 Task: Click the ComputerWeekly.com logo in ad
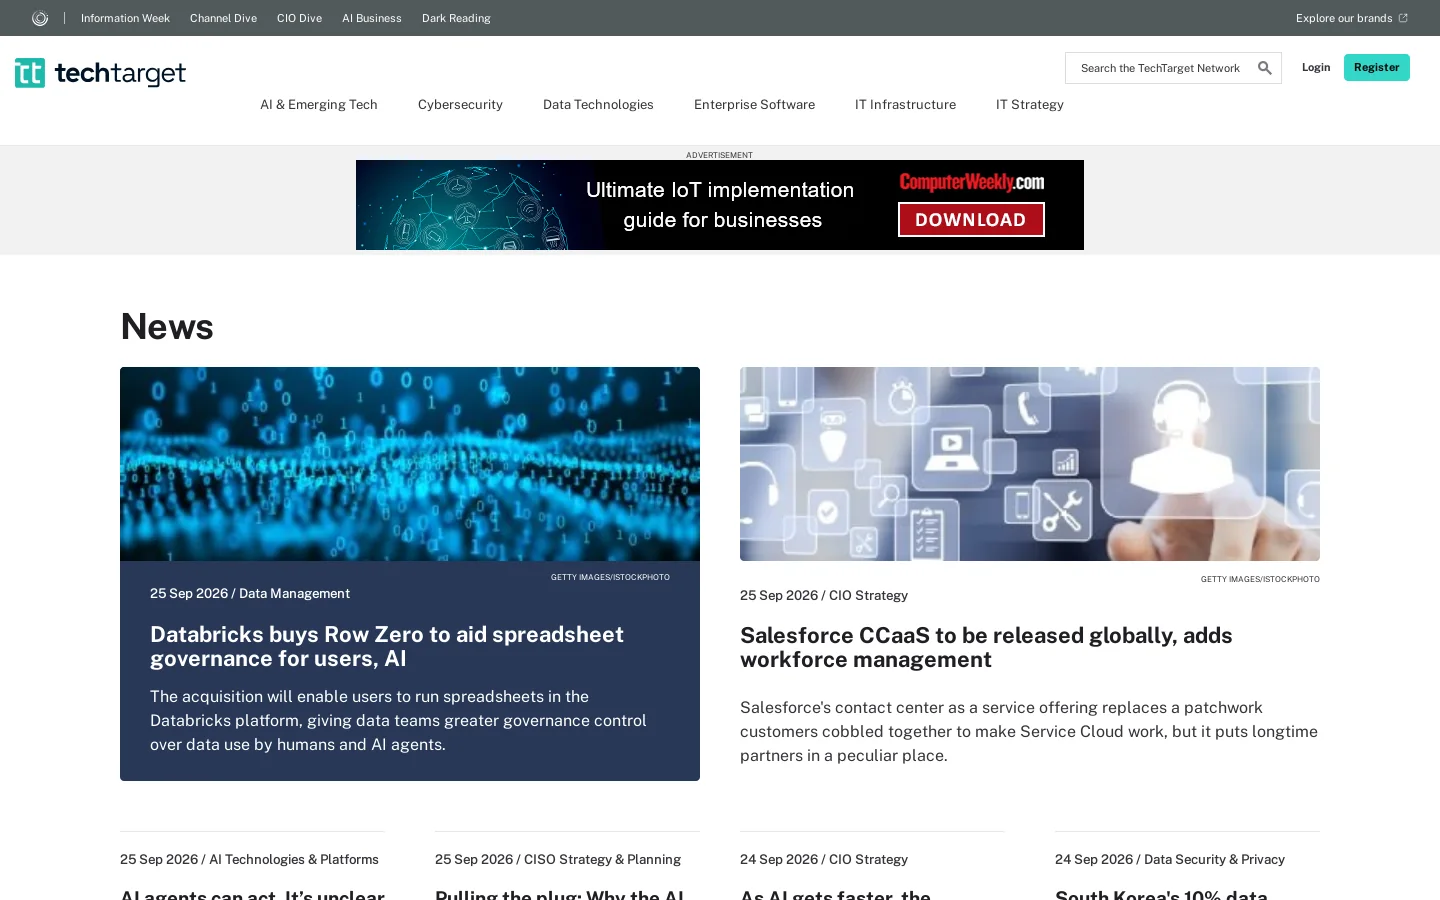(x=972, y=182)
